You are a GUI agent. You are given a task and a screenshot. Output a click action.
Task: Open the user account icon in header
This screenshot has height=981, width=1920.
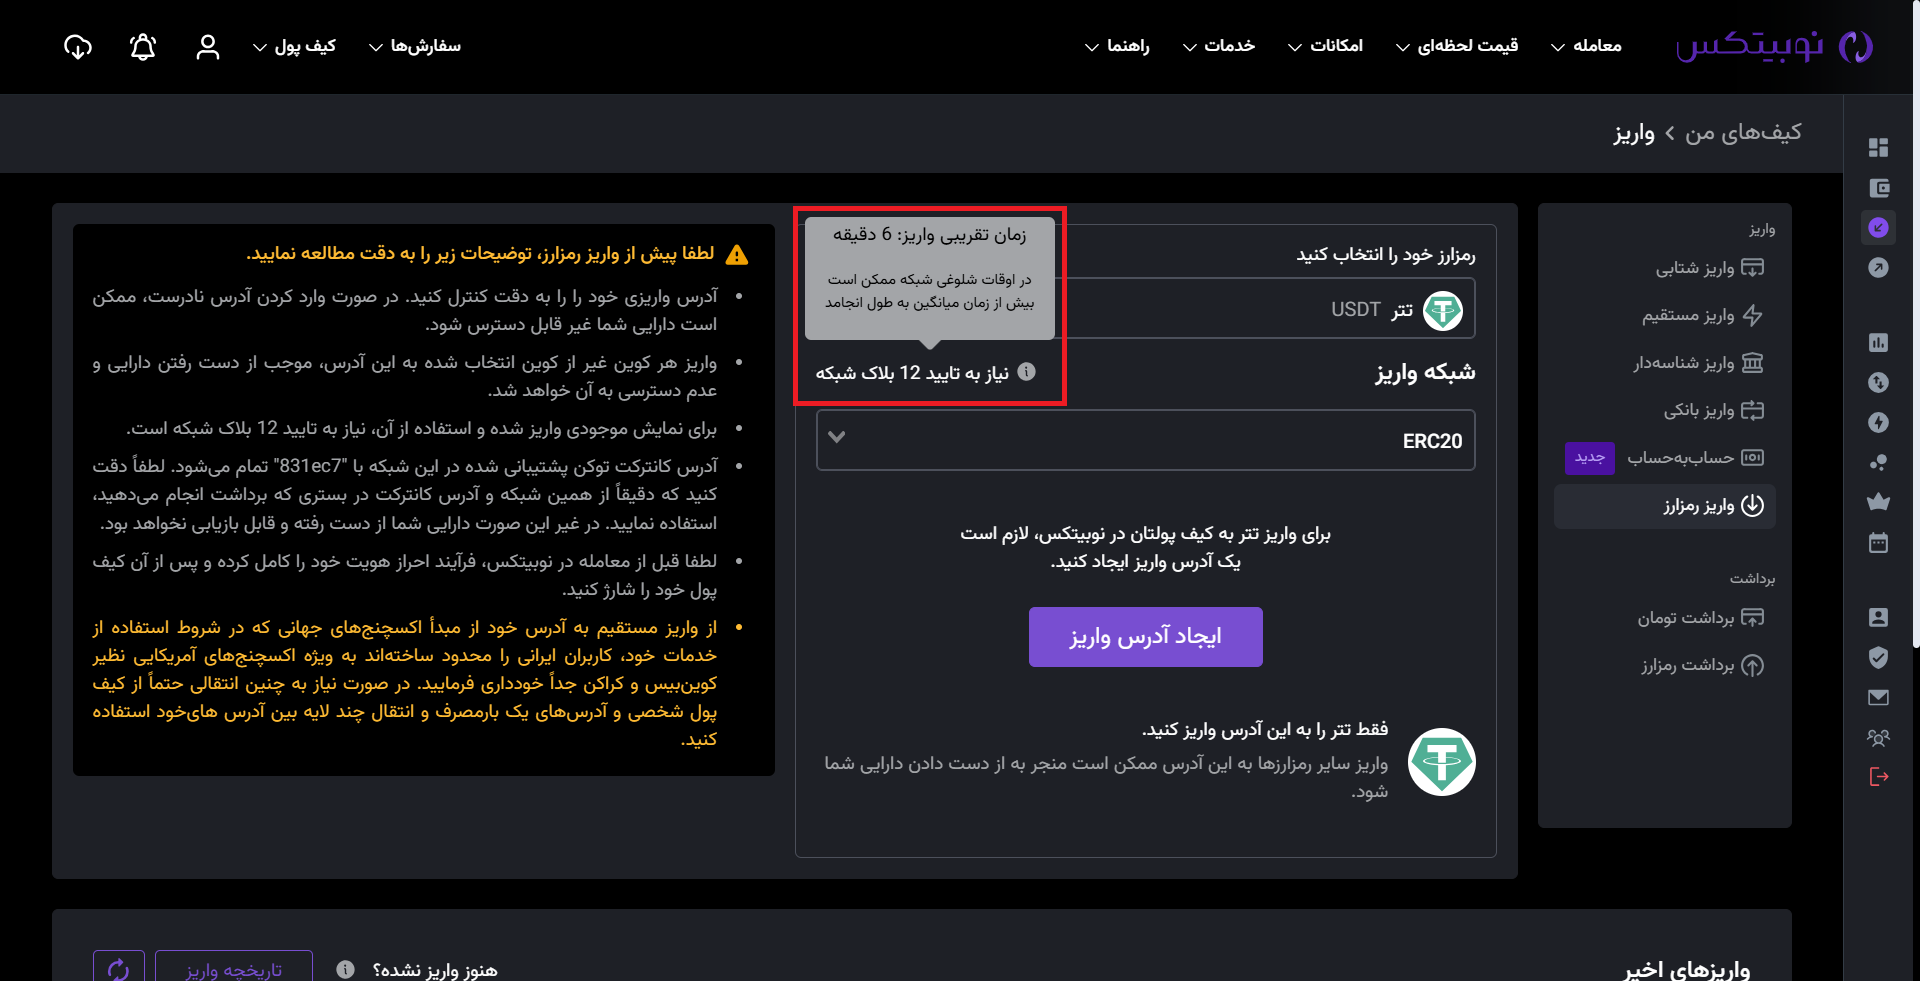click(x=208, y=46)
